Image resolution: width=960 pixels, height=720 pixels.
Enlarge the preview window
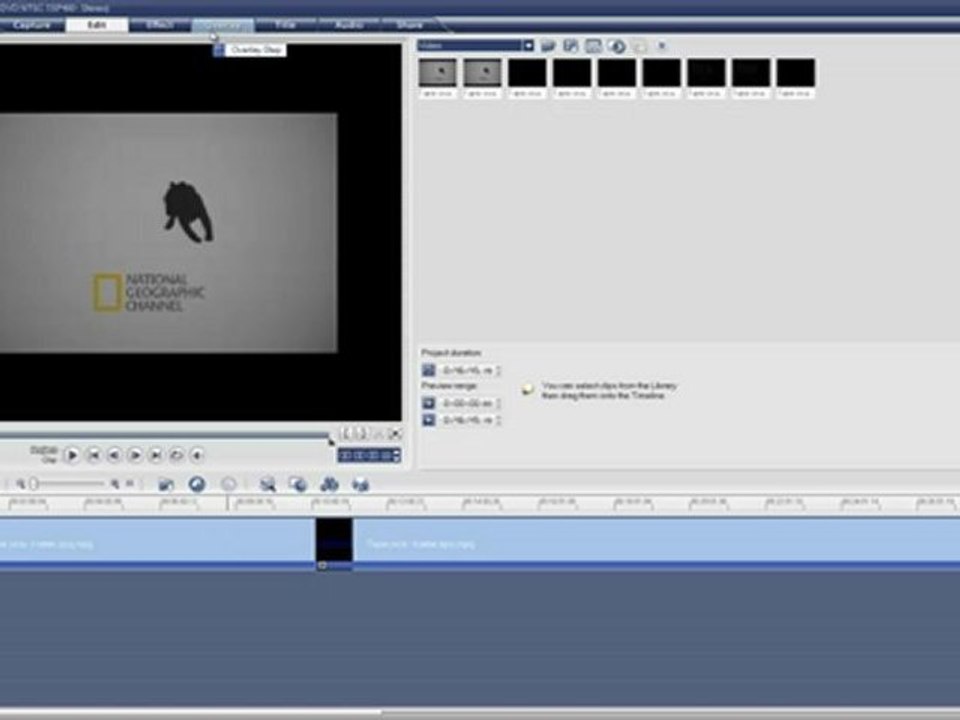pyautogui.click(x=395, y=433)
